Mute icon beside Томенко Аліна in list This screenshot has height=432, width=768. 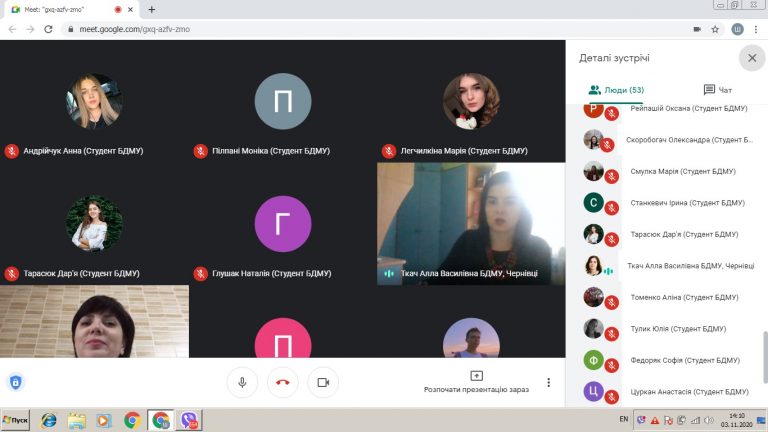[611, 303]
